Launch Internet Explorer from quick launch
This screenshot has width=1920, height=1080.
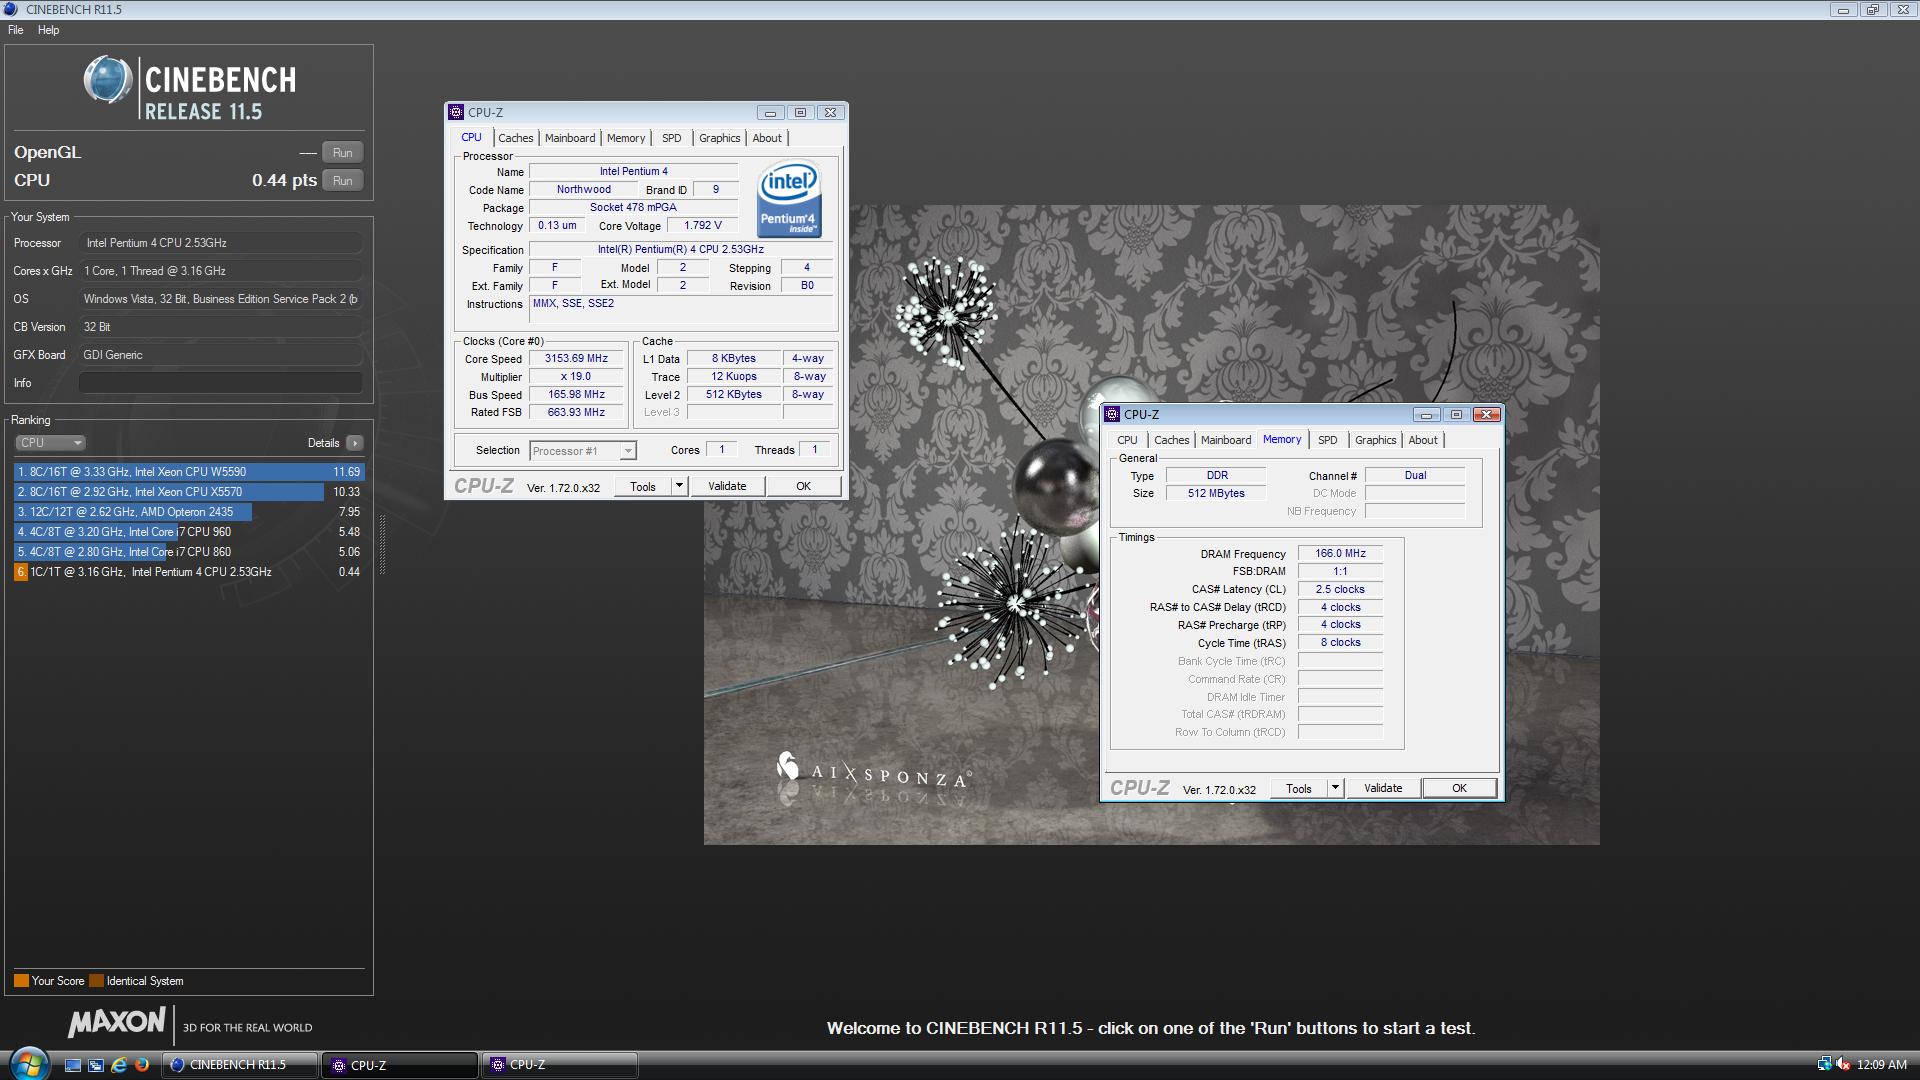119,1065
